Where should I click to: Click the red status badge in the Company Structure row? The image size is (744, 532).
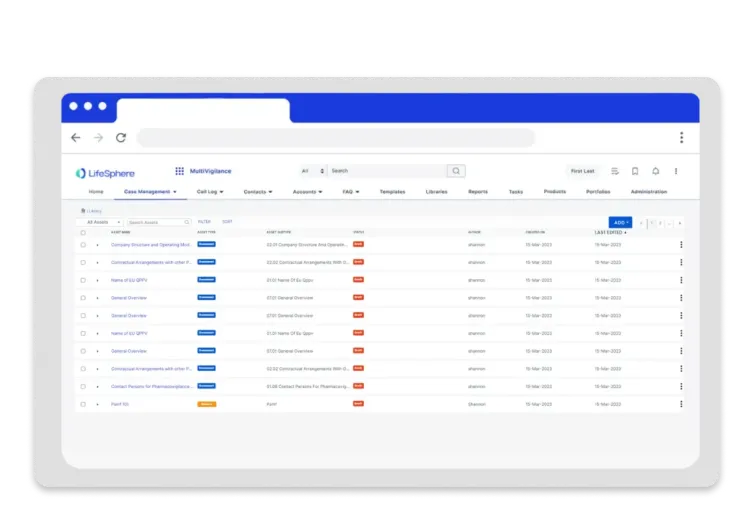point(358,244)
